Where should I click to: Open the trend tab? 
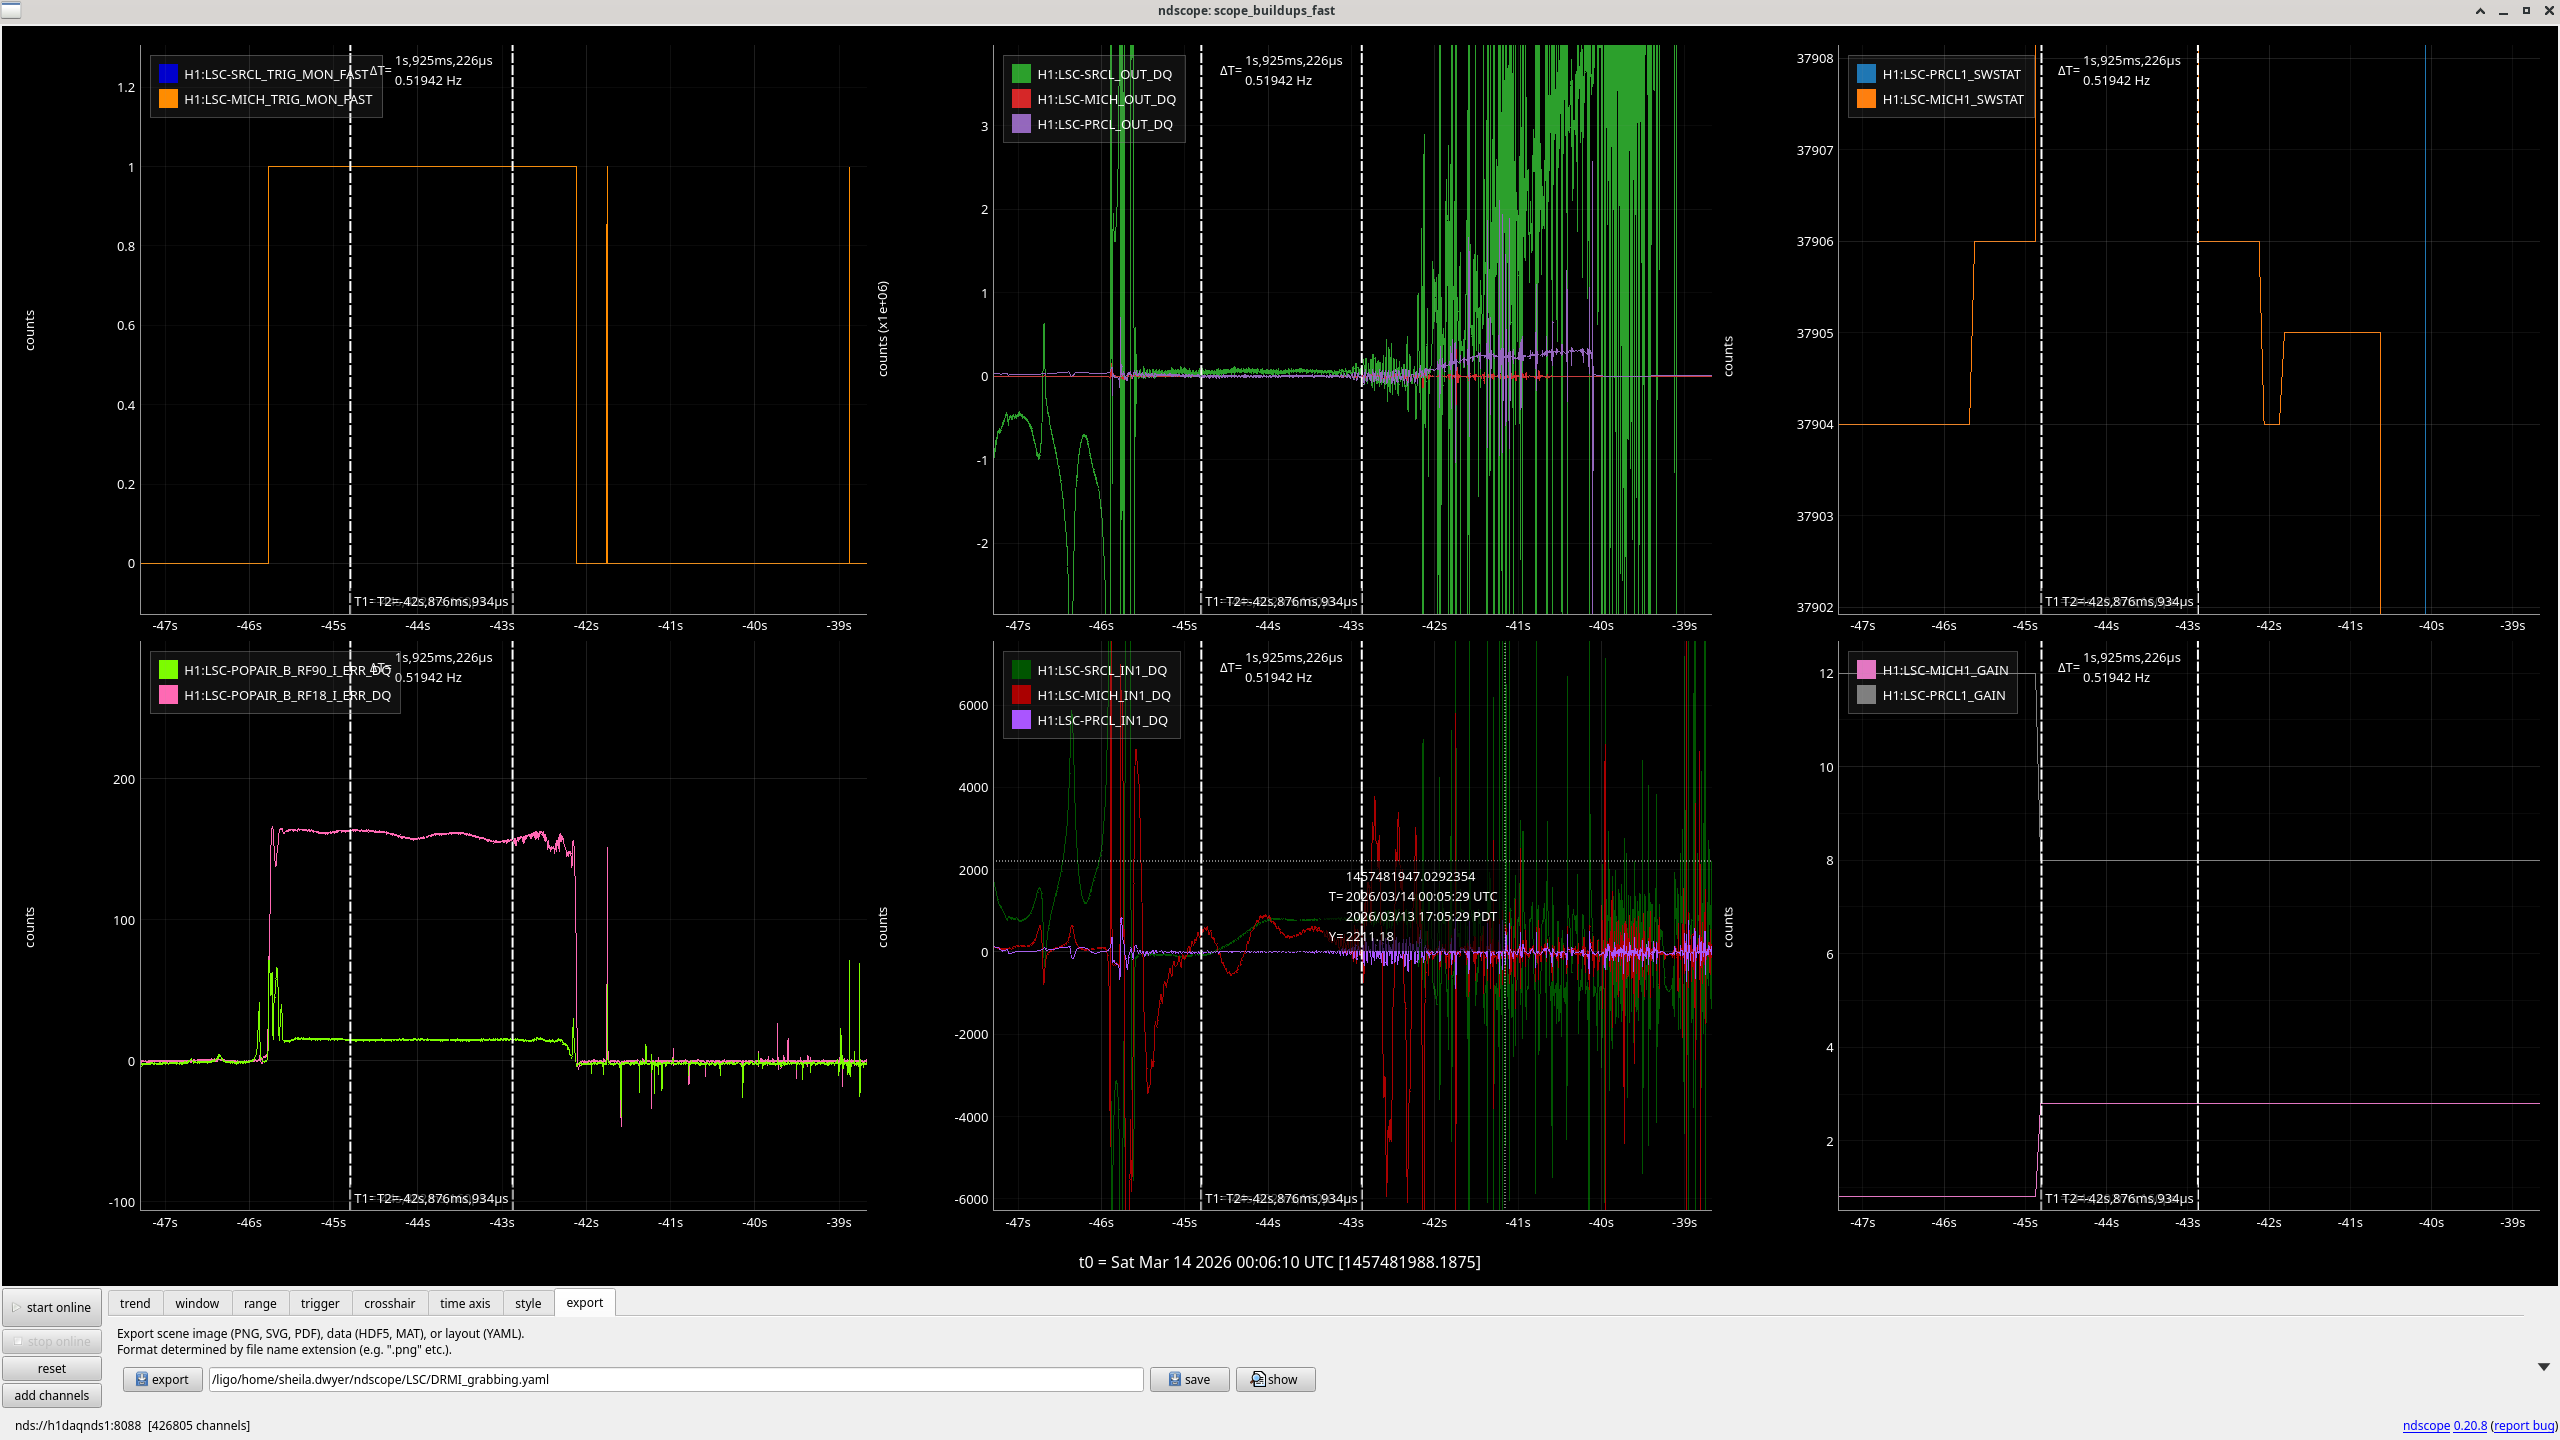(x=135, y=1303)
